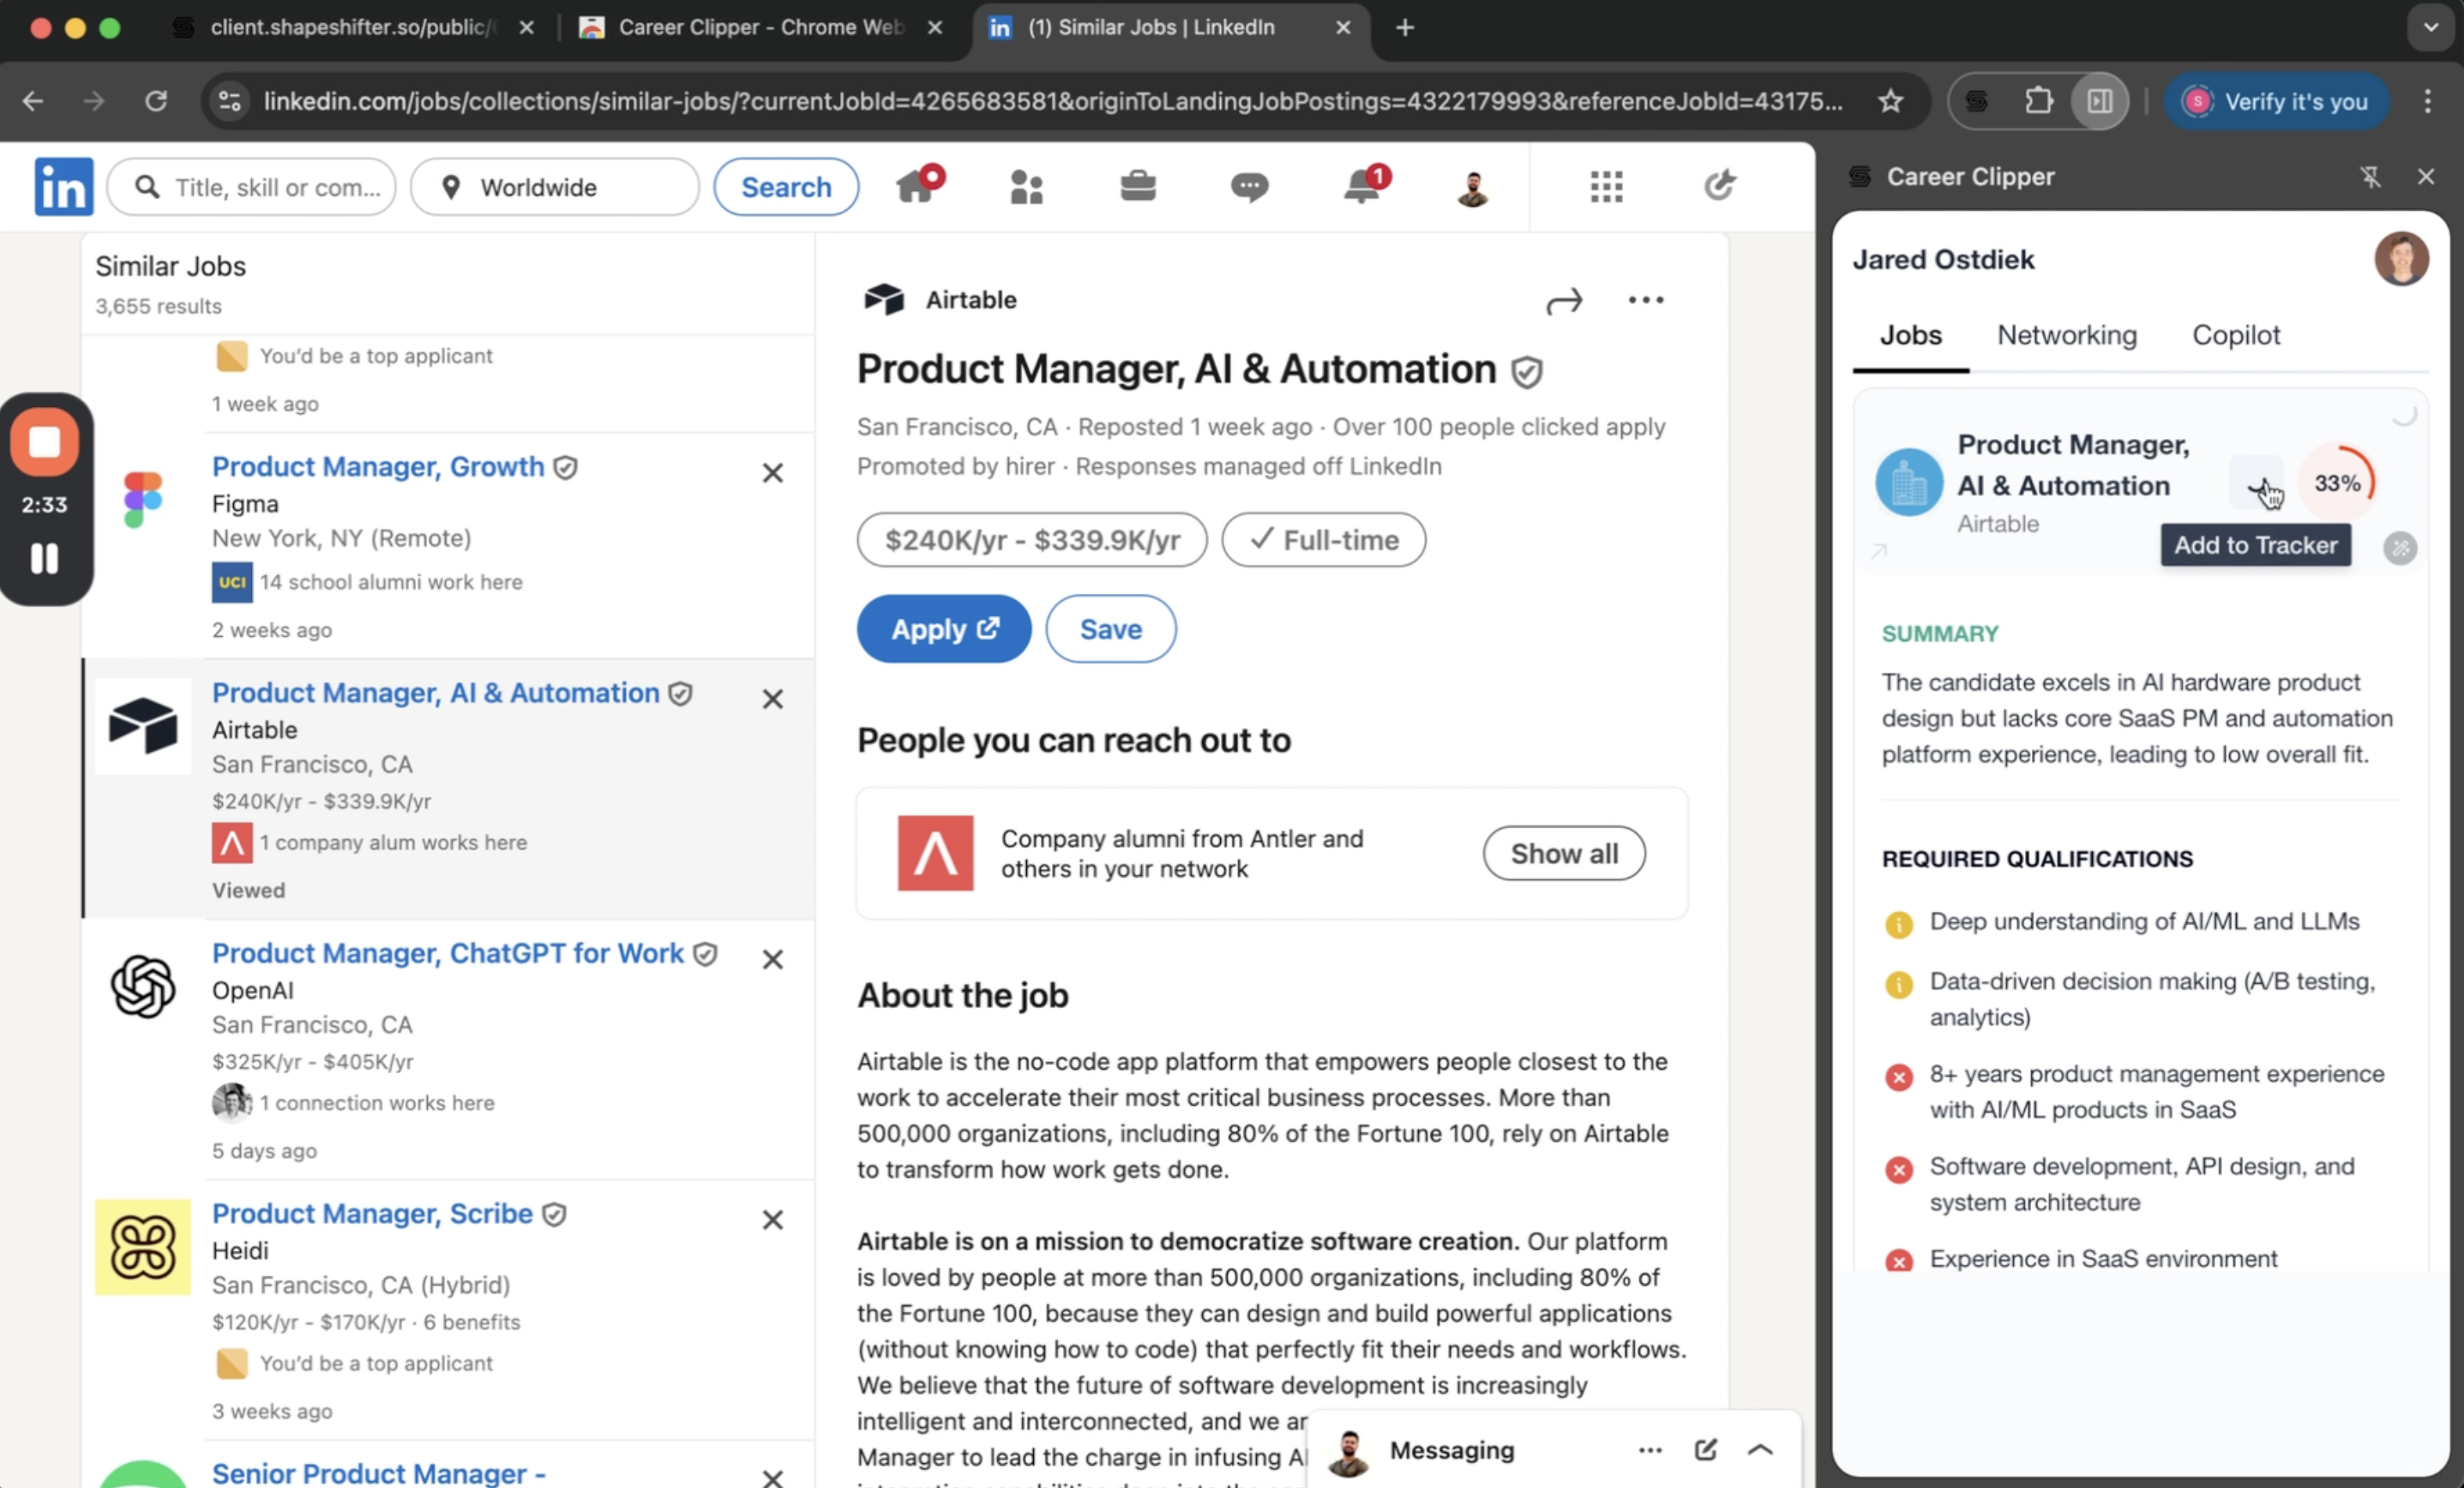Go to Jobs briefcase icon
Viewport: 2464px width, 1488px height.
tap(1138, 186)
